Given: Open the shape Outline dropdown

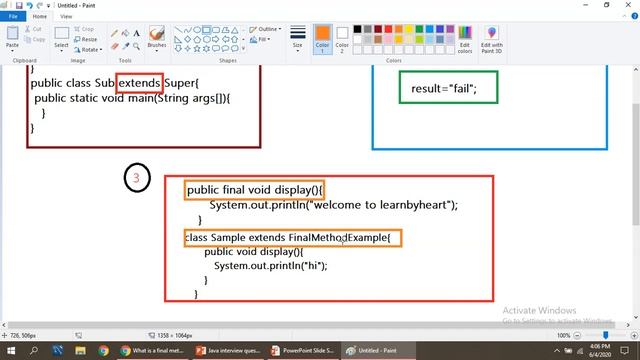Looking at the screenshot, I should coord(265,29).
